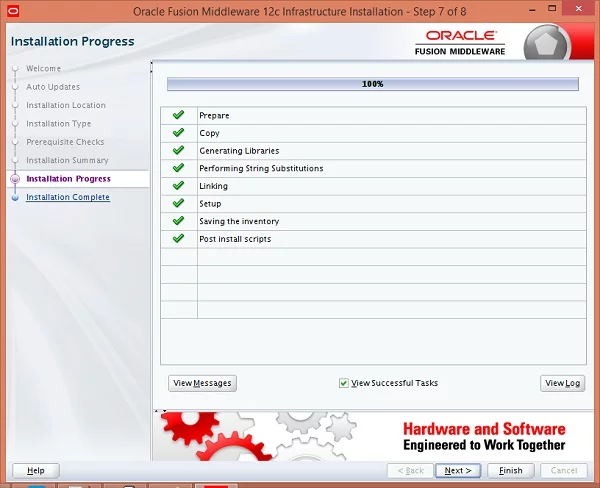Click the 100% progress bar
The width and height of the screenshot is (600, 488).
pos(373,84)
